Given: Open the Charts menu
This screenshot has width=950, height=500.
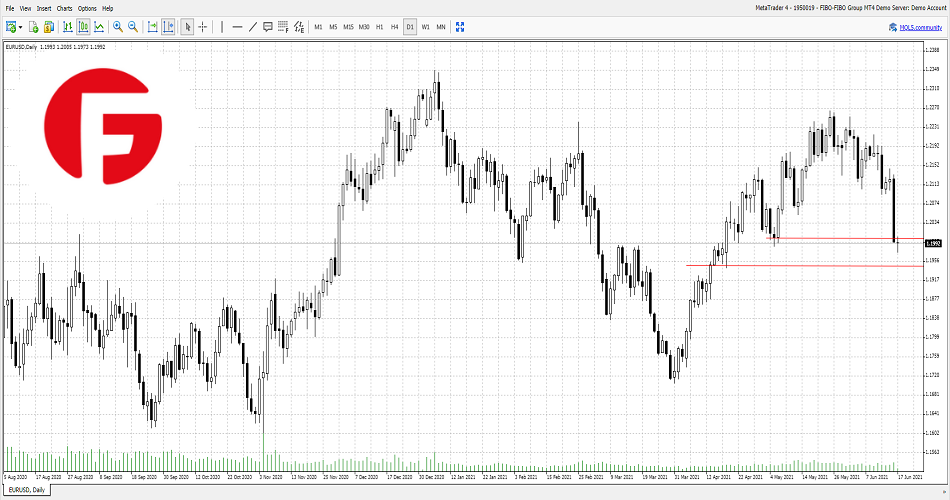Looking at the screenshot, I should tap(64, 8).
